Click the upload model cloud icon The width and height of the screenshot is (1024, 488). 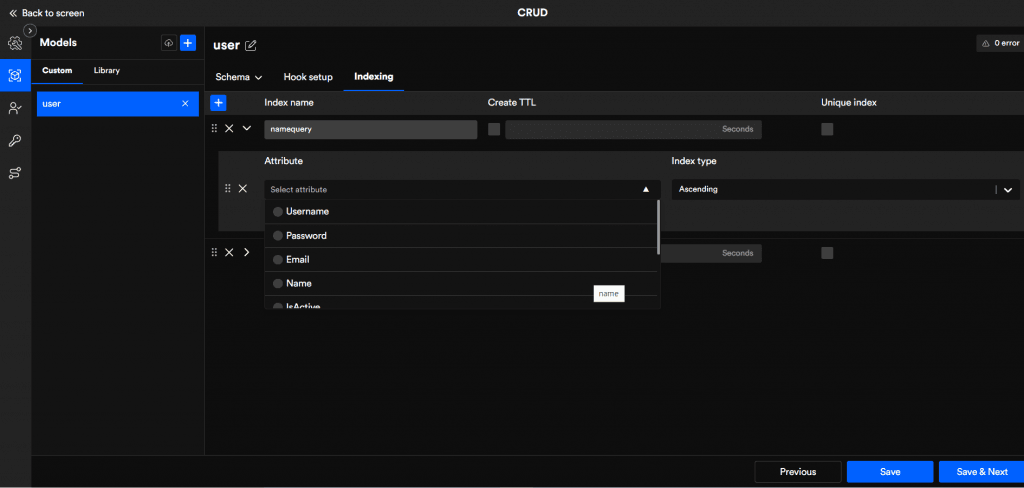coord(169,43)
